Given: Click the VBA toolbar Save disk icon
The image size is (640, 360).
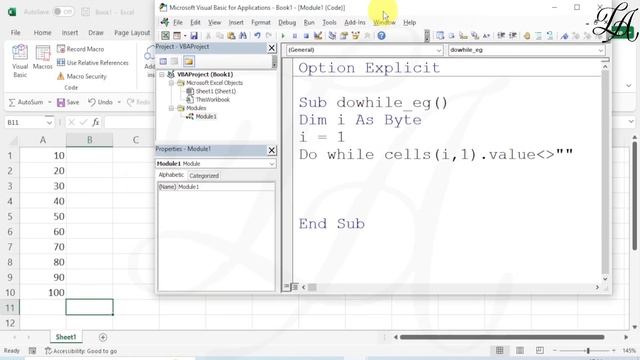Looking at the screenshot, I should pos(194,36).
